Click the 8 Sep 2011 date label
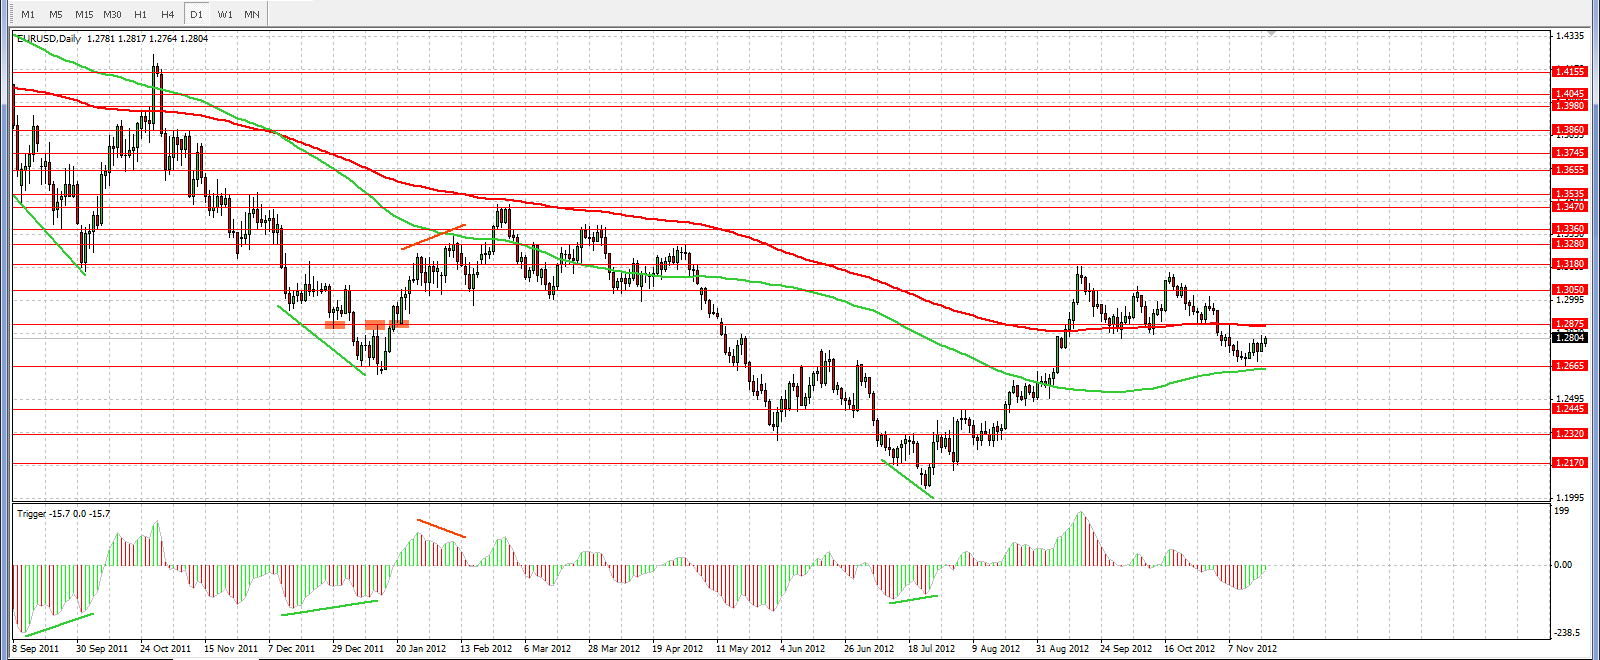This screenshot has height=660, width=1600. coord(35,648)
